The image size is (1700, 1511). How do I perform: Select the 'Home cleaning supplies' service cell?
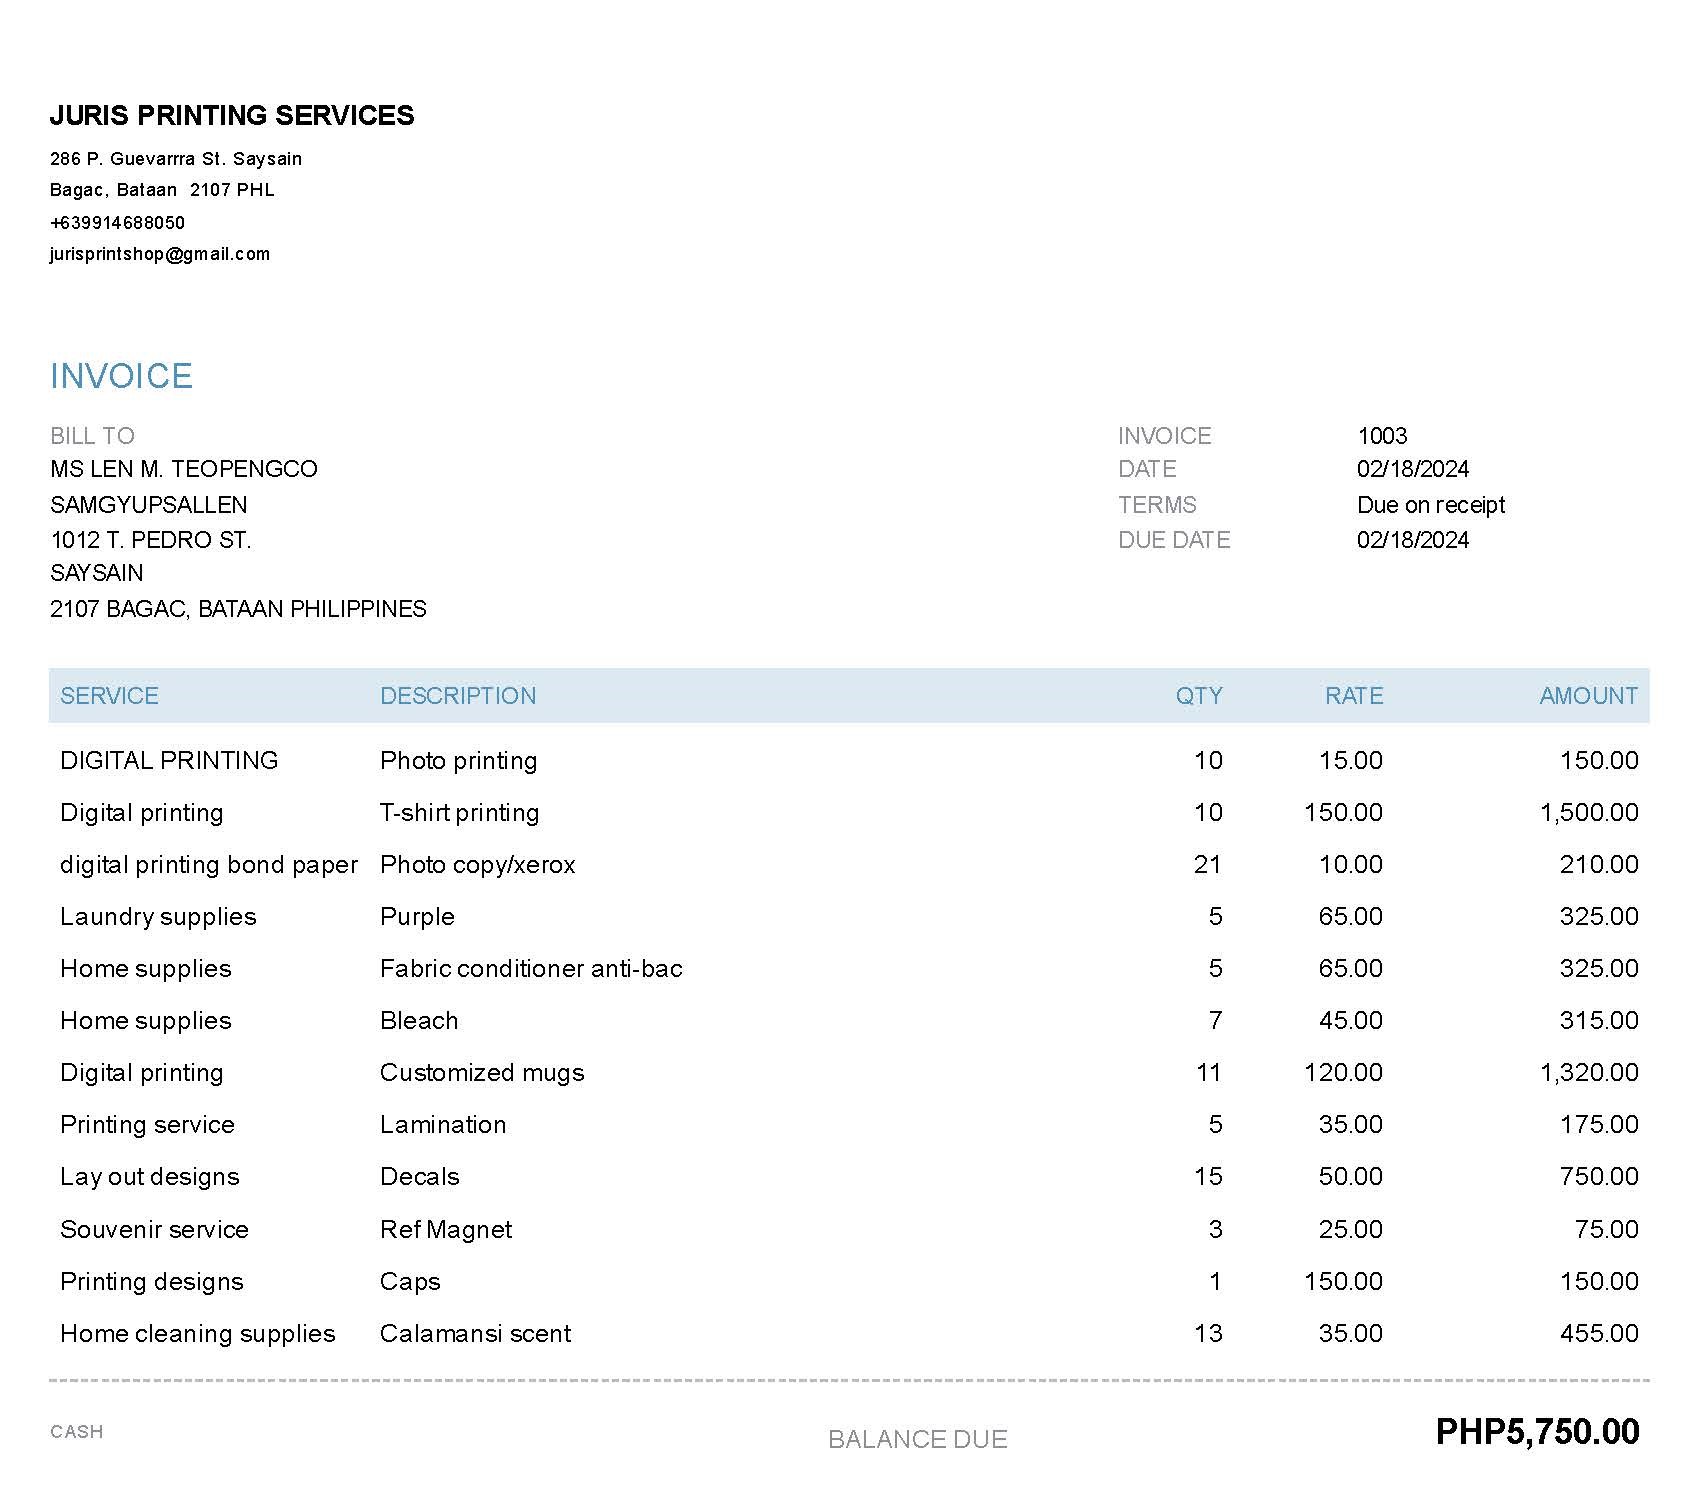(198, 1334)
